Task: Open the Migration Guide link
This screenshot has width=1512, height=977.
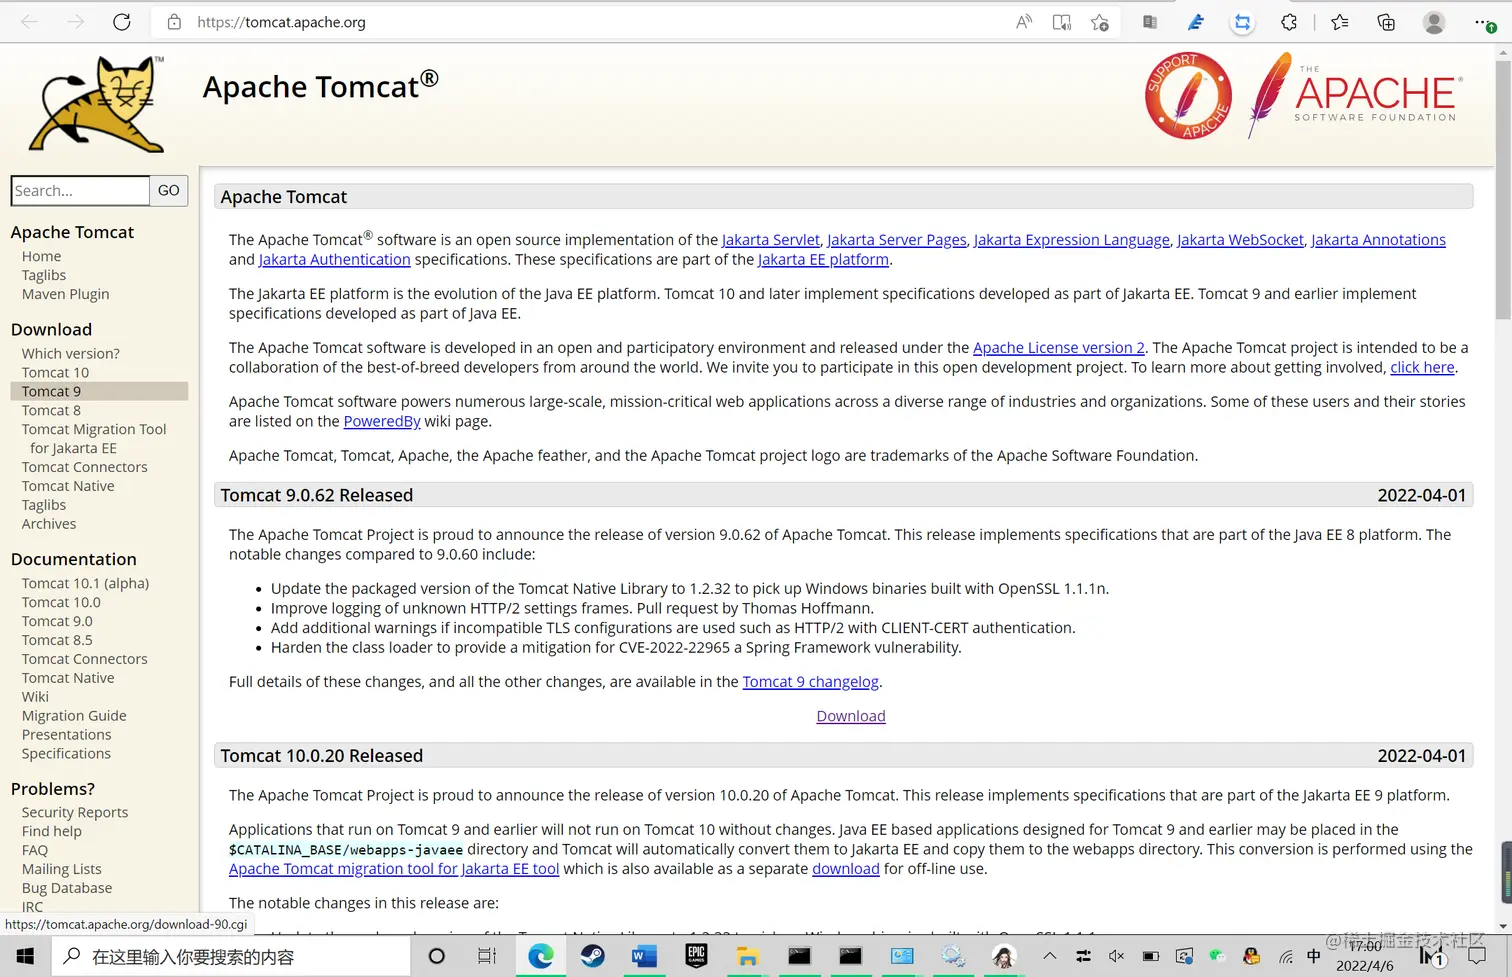Action: (x=74, y=716)
